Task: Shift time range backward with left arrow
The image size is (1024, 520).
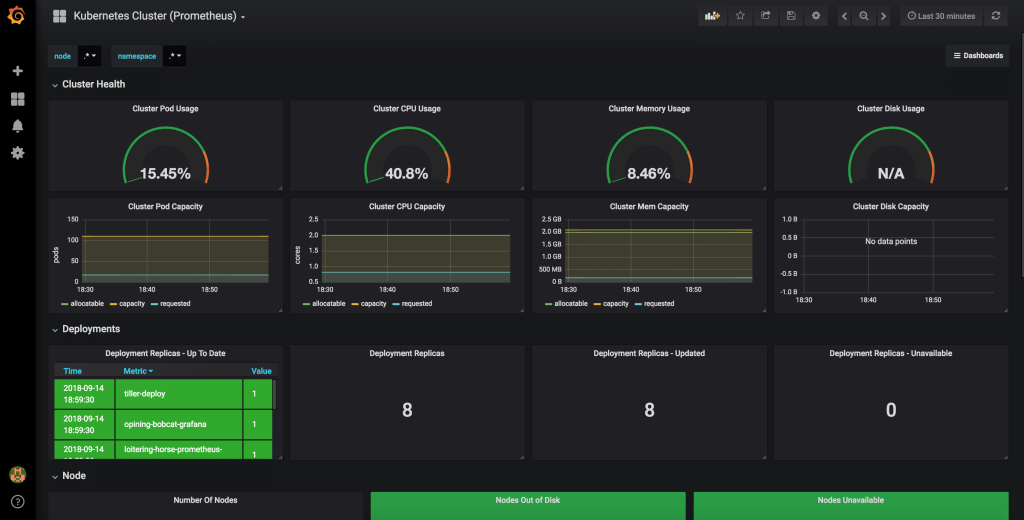Action: 844,16
